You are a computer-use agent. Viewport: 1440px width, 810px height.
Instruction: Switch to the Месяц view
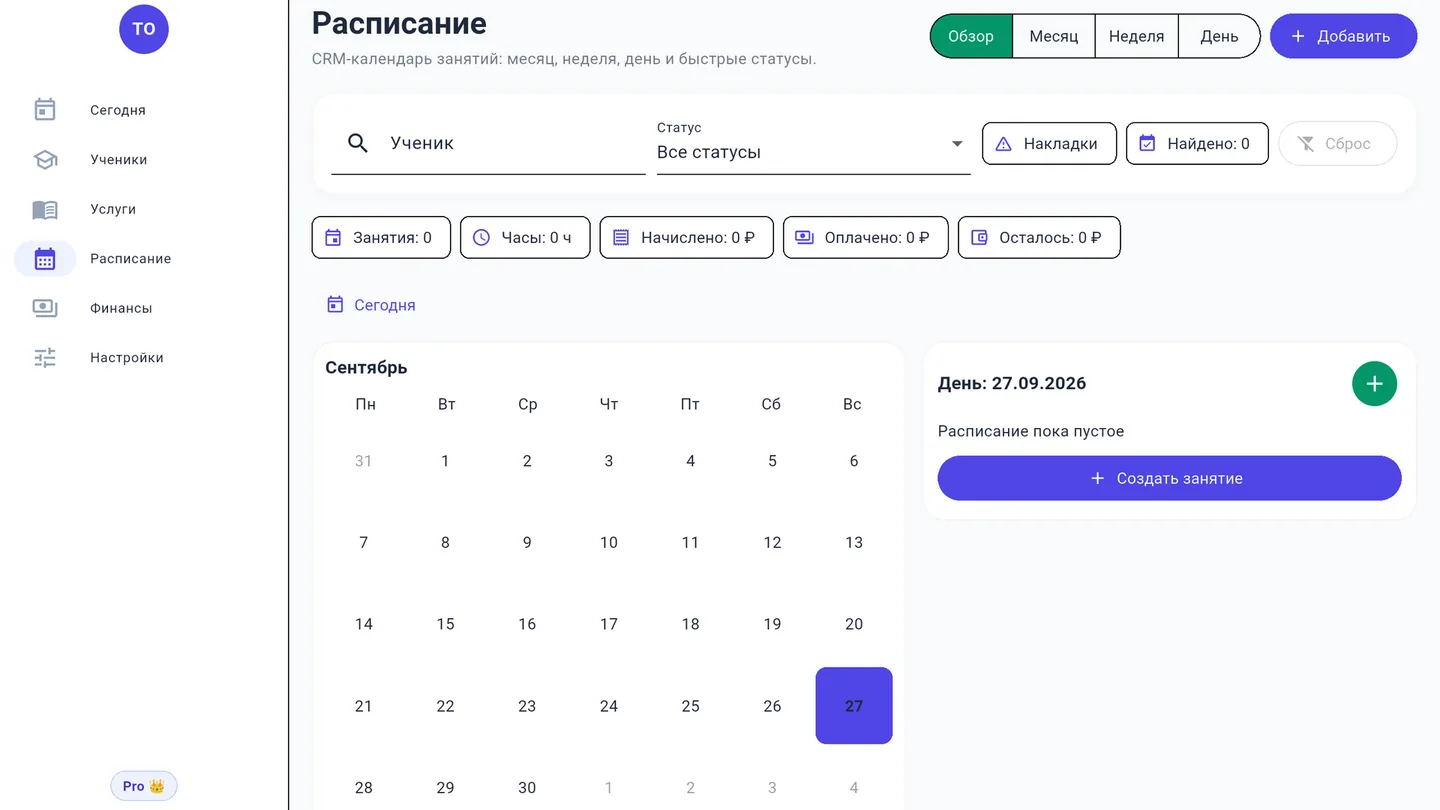[x=1054, y=36]
